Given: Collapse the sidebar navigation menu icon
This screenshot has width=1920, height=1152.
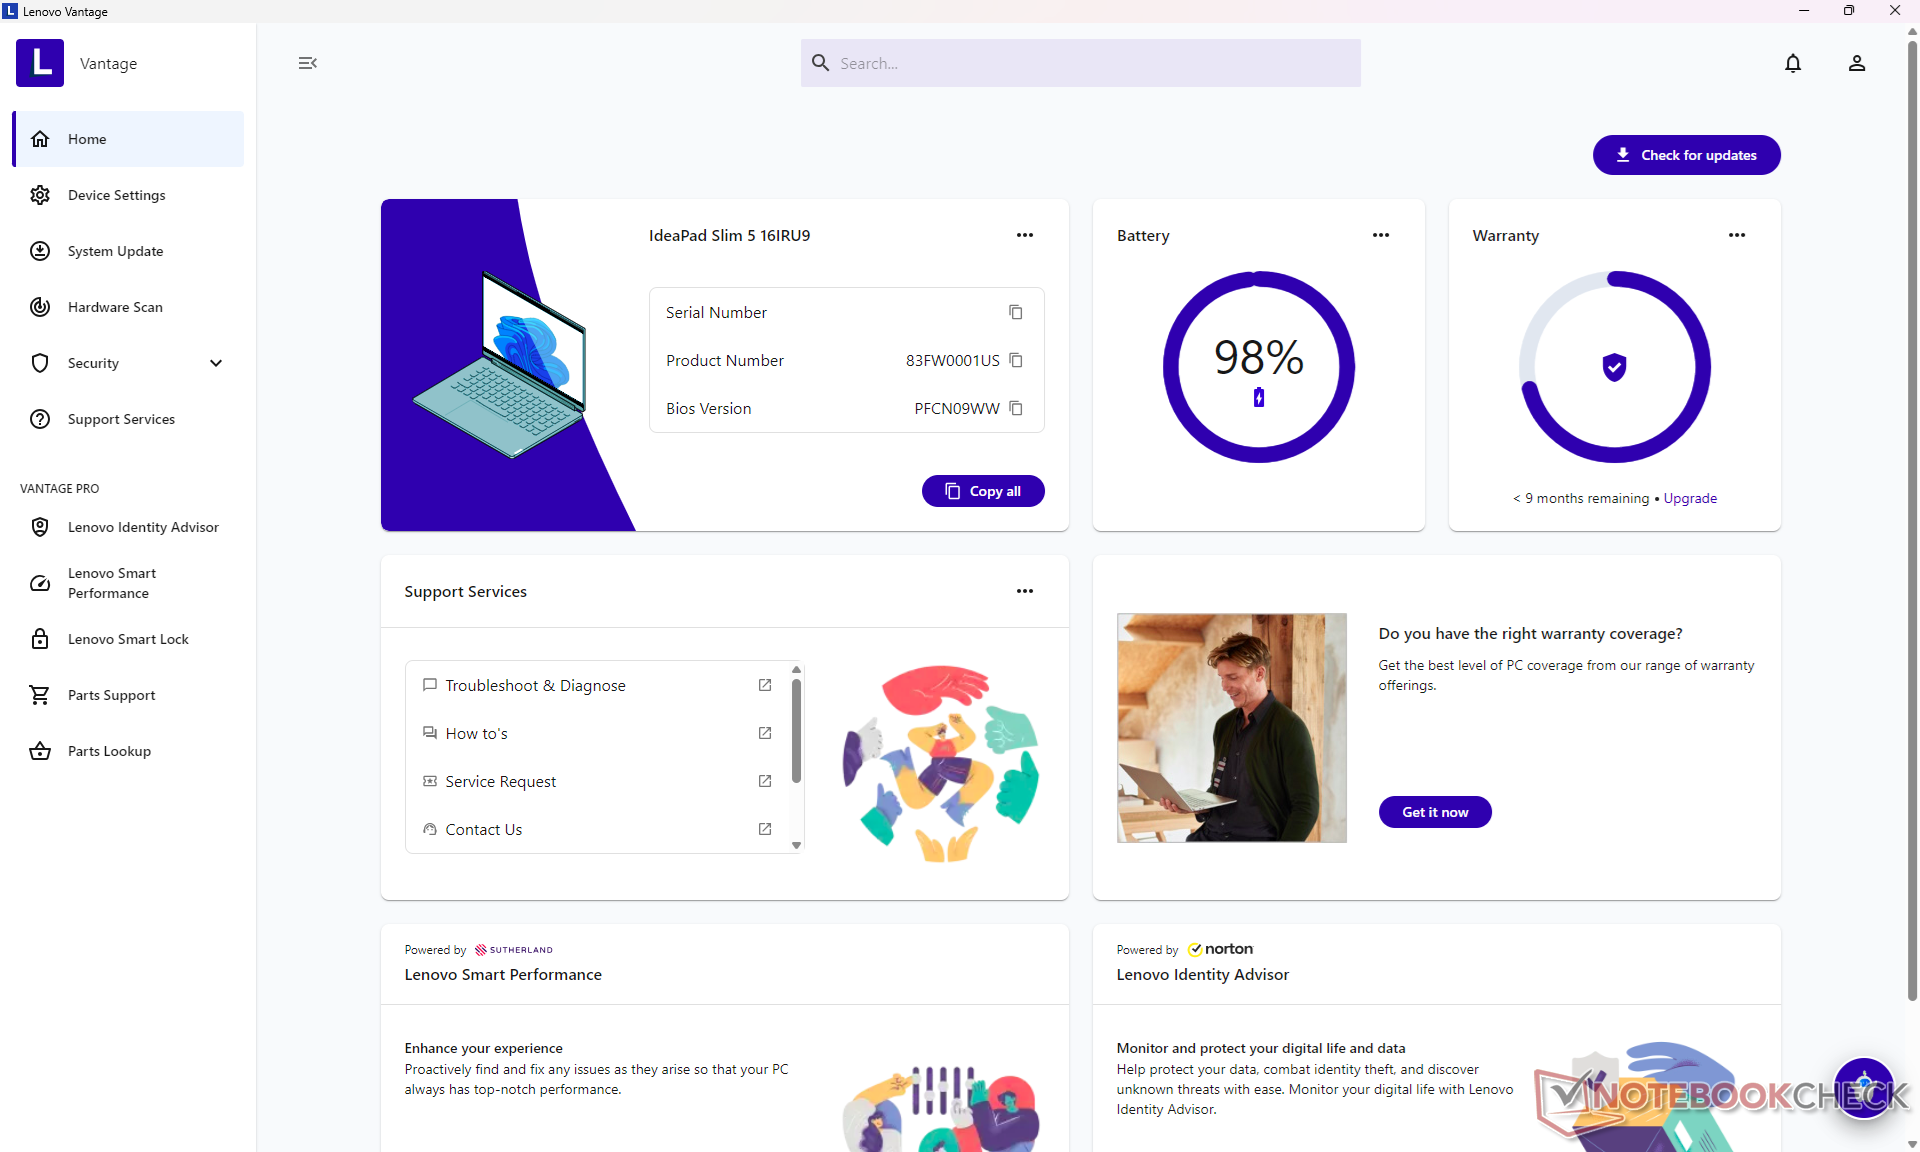Looking at the screenshot, I should 307,63.
